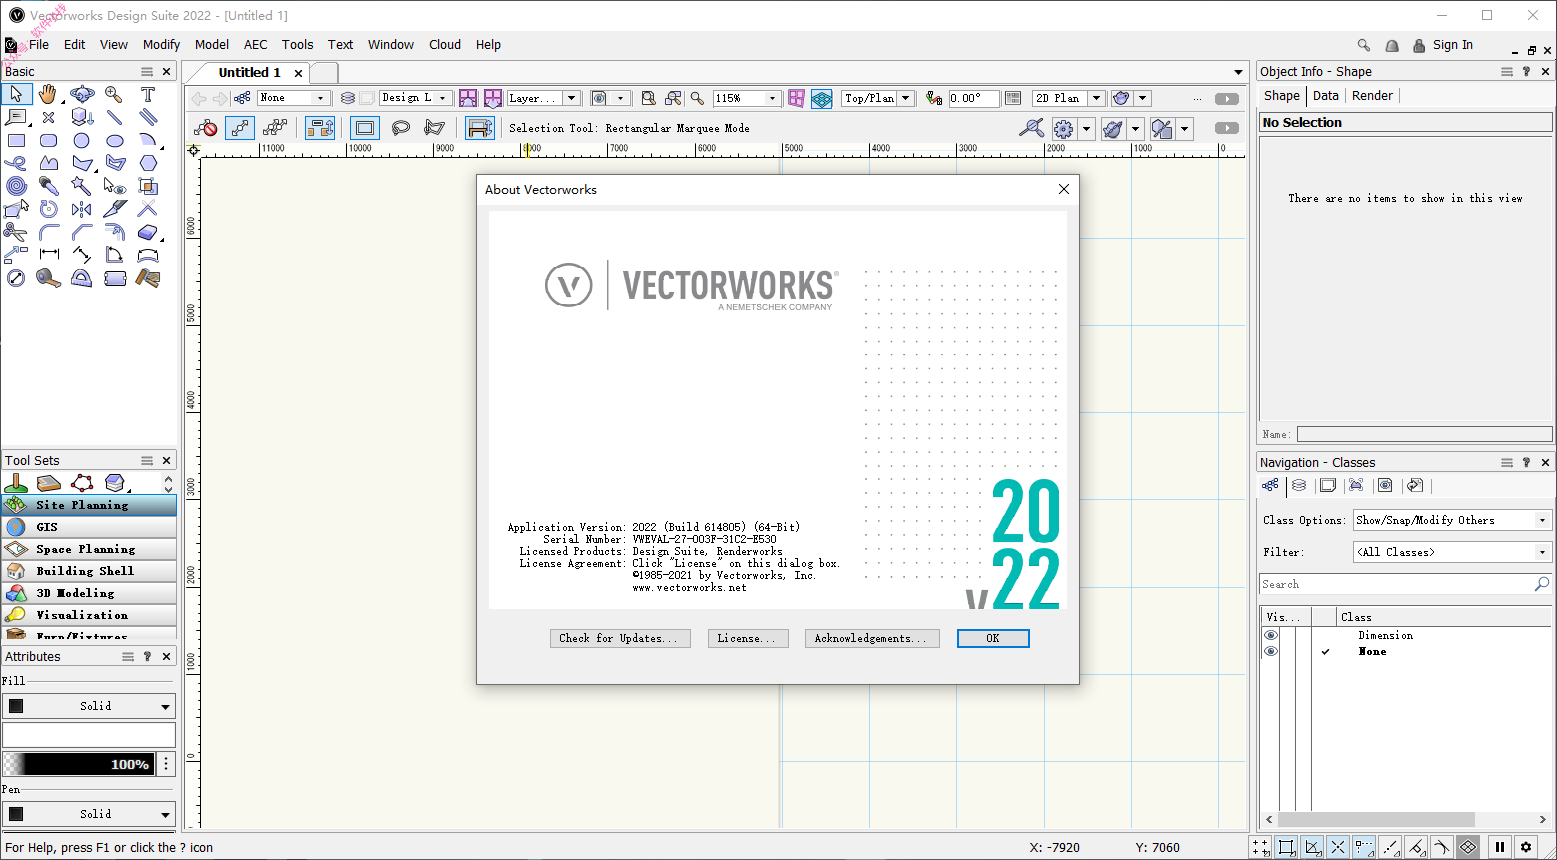Click the Check for Updates button
This screenshot has width=1557, height=860.
click(x=620, y=638)
